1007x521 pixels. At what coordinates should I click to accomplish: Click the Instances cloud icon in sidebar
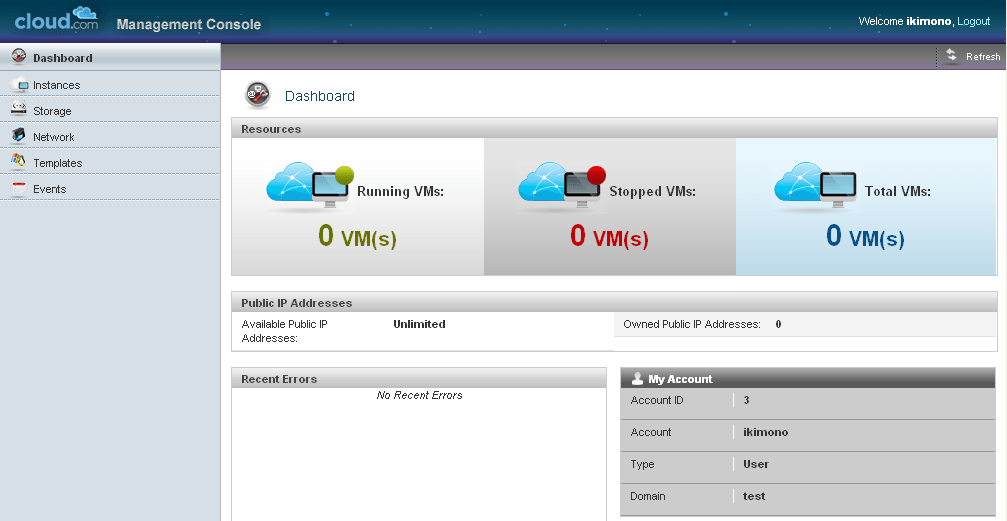(19, 84)
